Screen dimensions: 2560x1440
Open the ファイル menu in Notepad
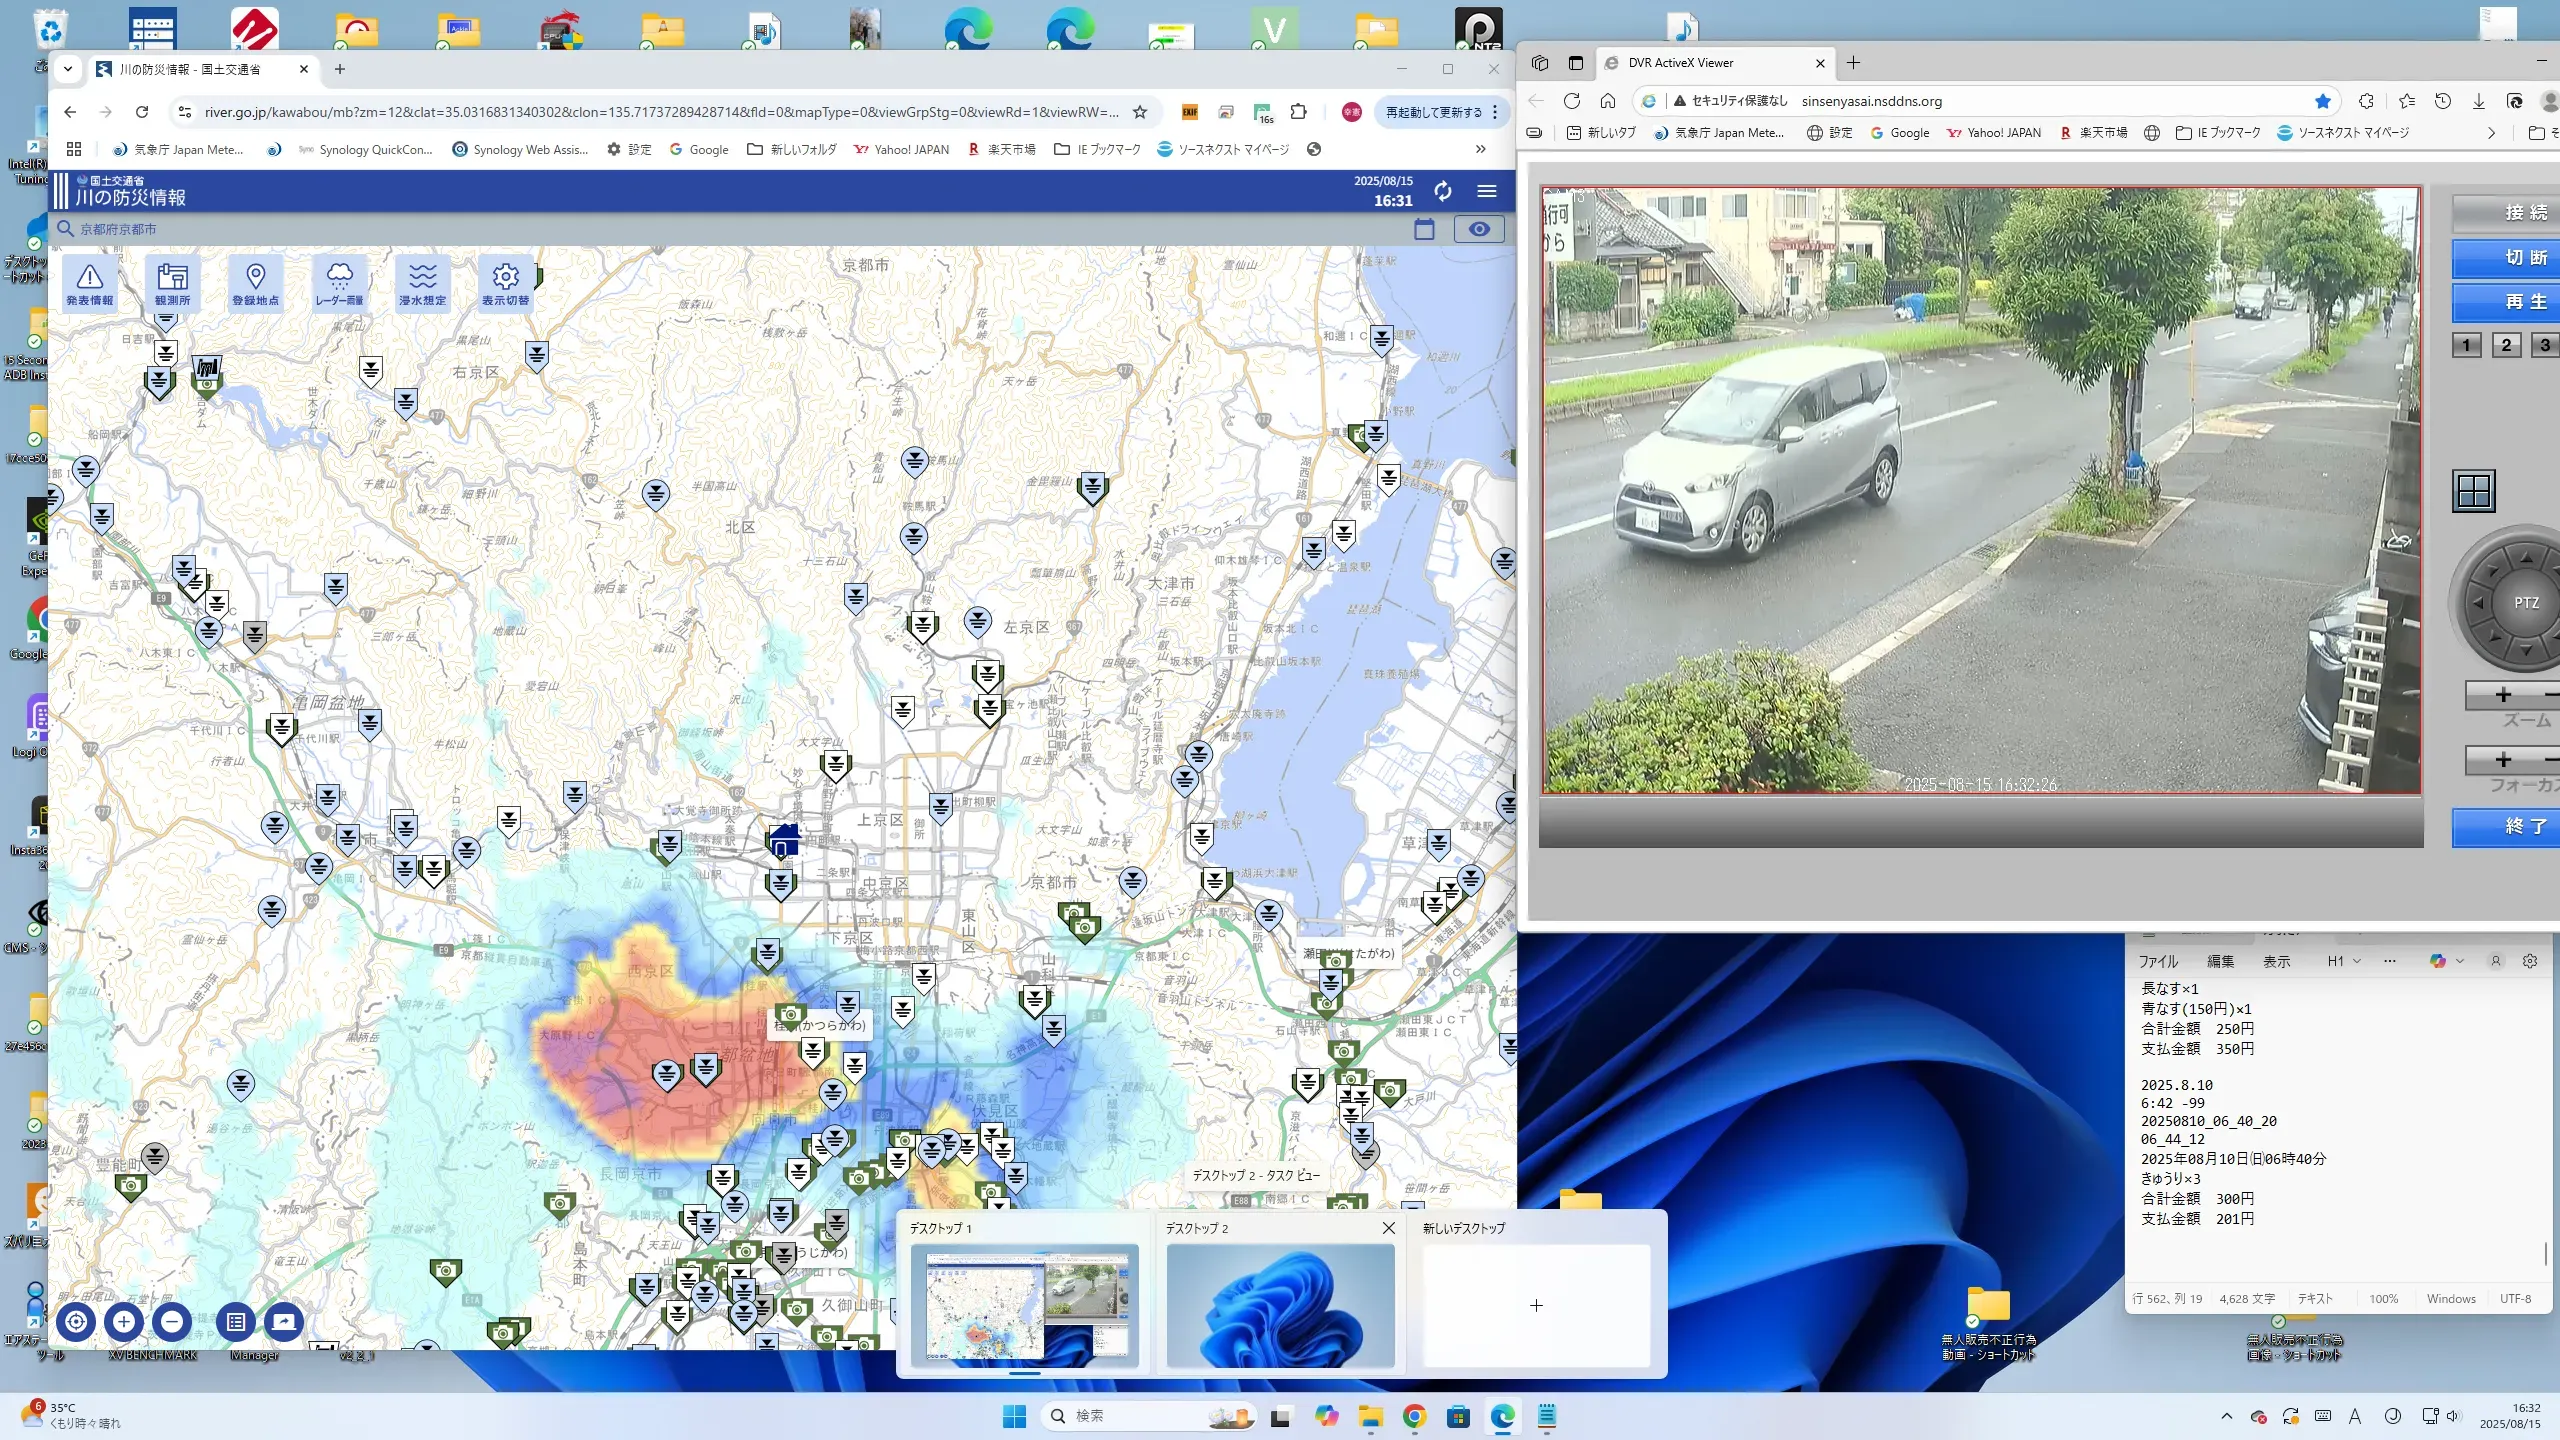click(2158, 961)
